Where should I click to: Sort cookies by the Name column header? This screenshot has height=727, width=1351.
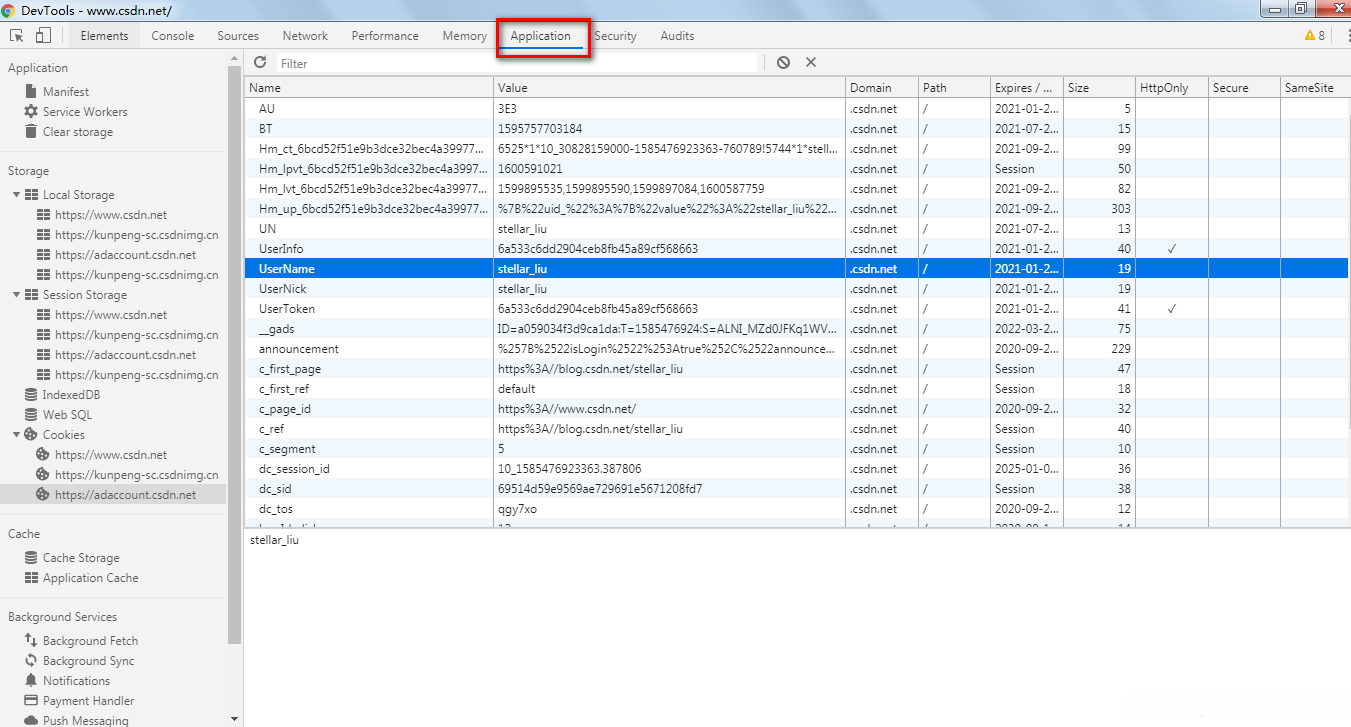coord(368,88)
